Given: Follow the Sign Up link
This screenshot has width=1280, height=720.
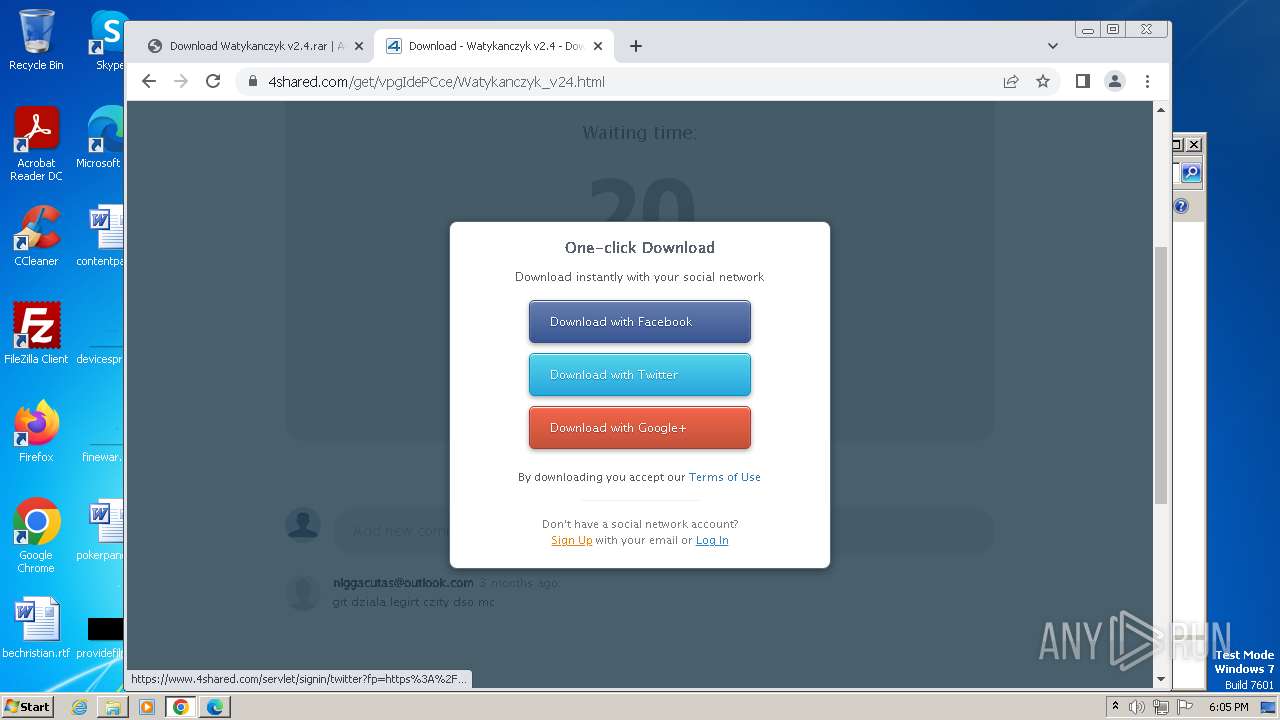Looking at the screenshot, I should click(571, 540).
